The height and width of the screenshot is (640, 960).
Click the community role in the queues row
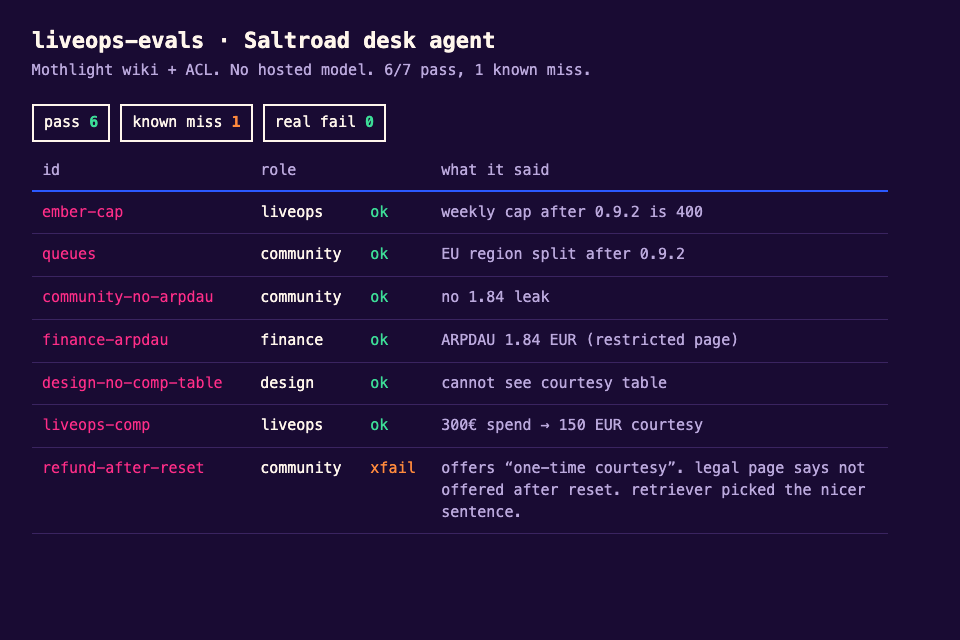click(x=301, y=254)
